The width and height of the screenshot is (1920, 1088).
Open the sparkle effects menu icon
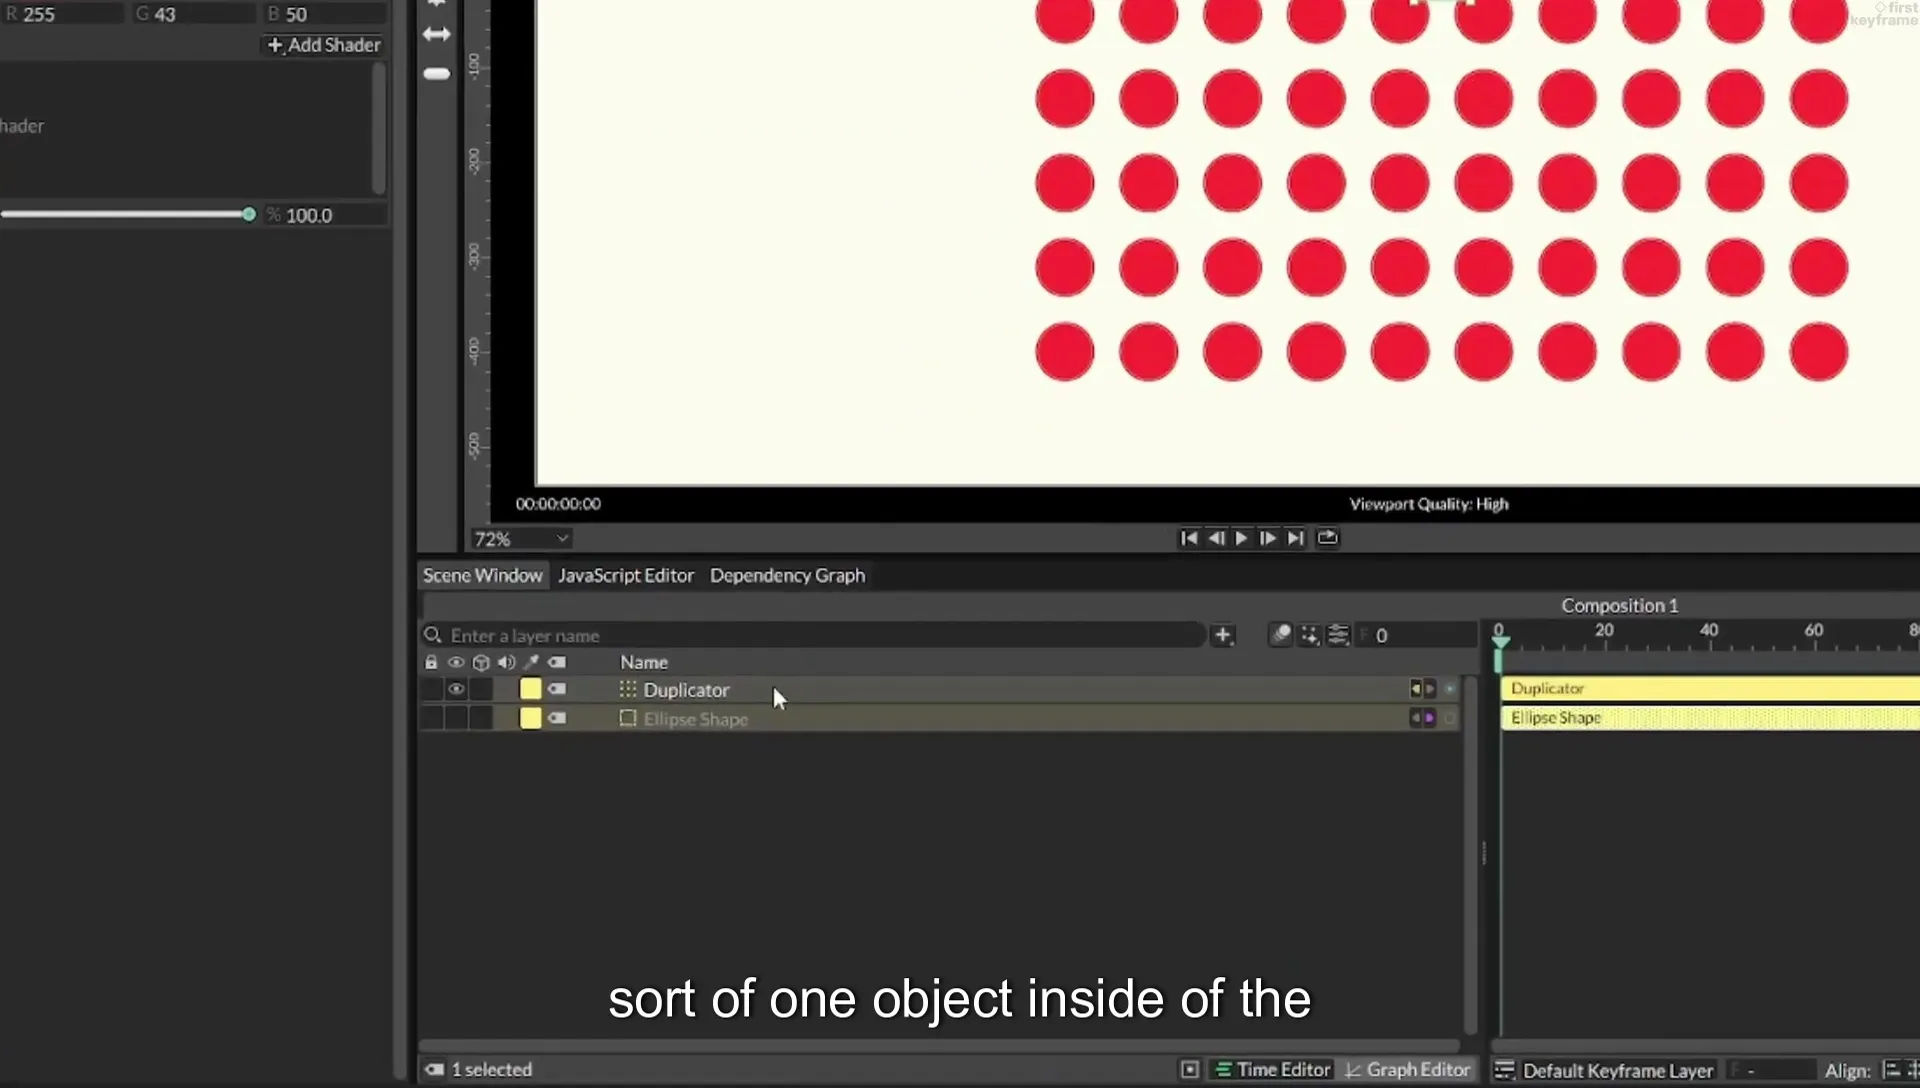[x=1309, y=635]
